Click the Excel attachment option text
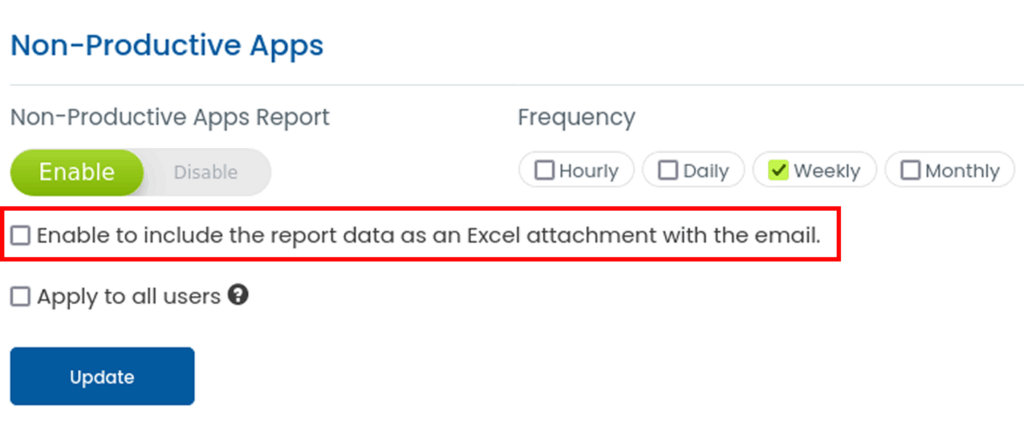 pyautogui.click(x=428, y=236)
